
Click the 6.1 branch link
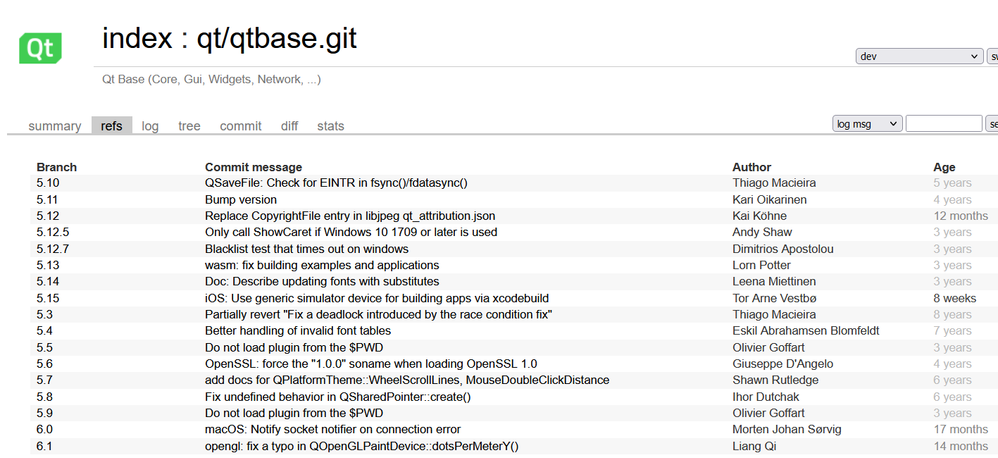click(45, 446)
